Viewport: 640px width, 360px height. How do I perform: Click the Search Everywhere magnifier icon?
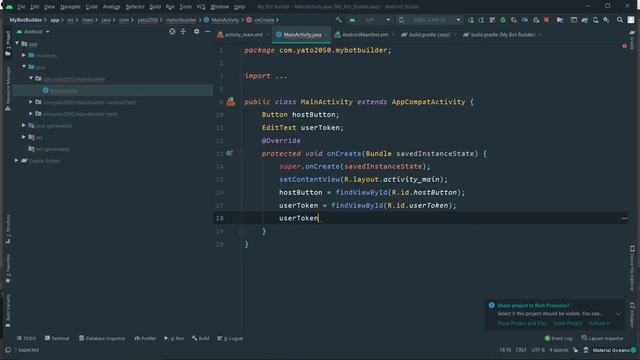click(620, 20)
